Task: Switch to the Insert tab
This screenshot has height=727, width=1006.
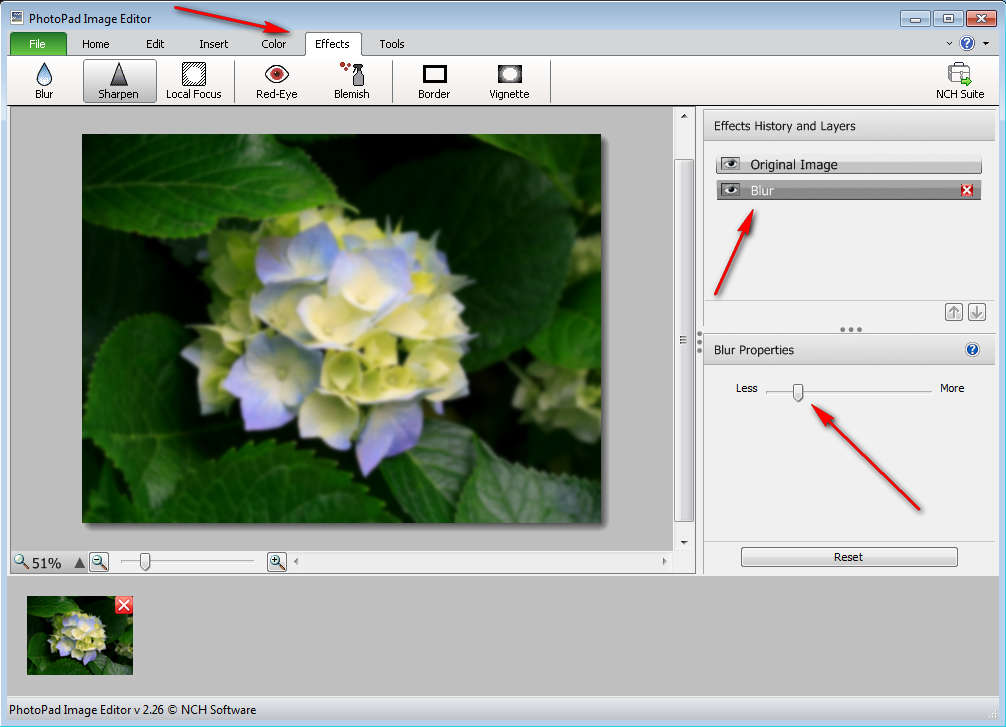Action: 214,44
